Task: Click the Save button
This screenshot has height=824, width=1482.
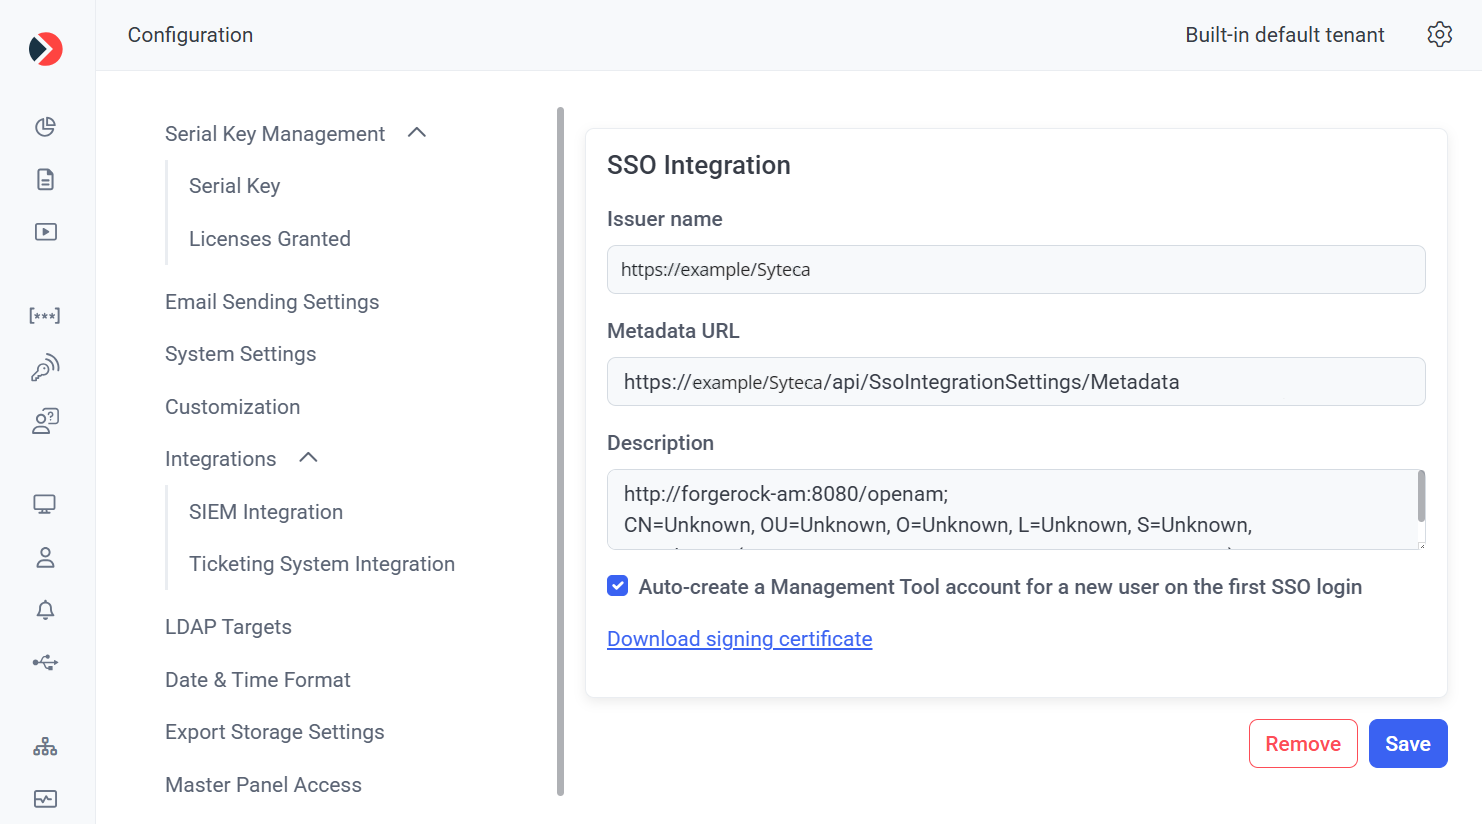Action: [1407, 744]
